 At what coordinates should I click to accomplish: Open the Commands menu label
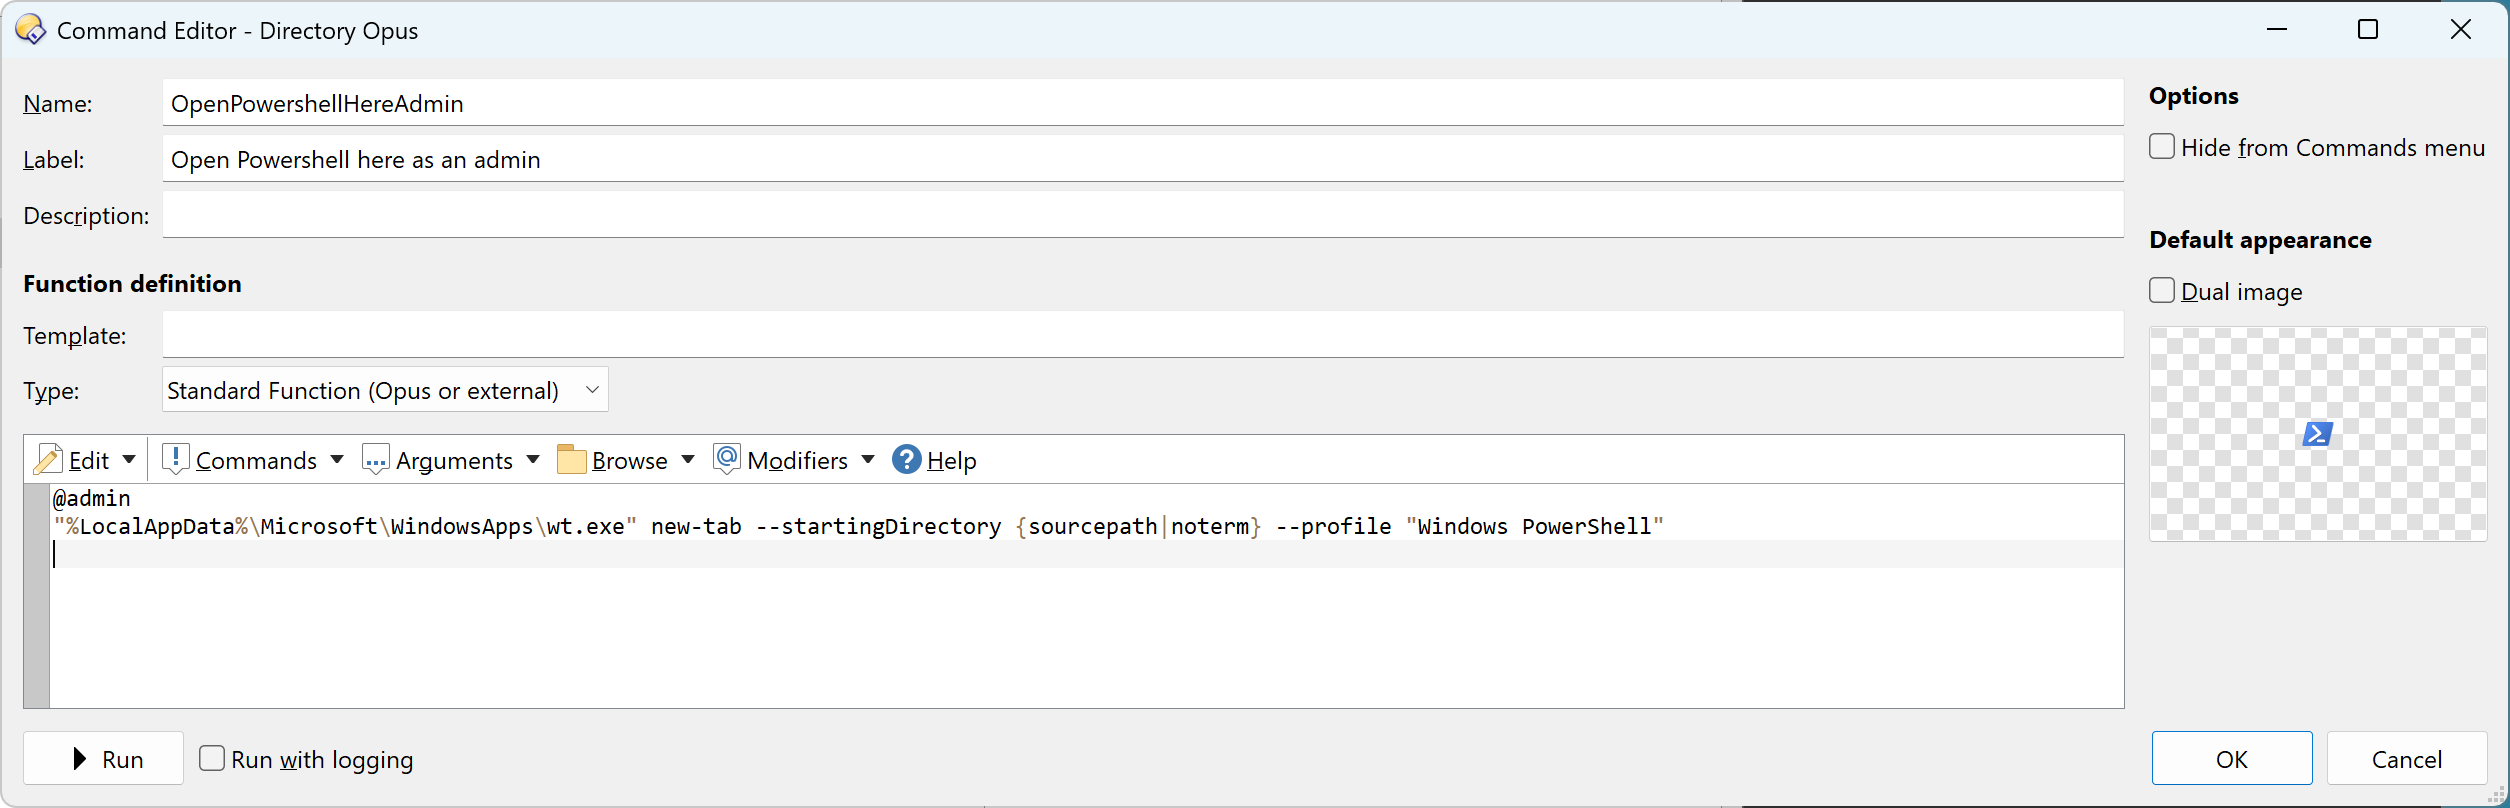pyautogui.click(x=256, y=461)
